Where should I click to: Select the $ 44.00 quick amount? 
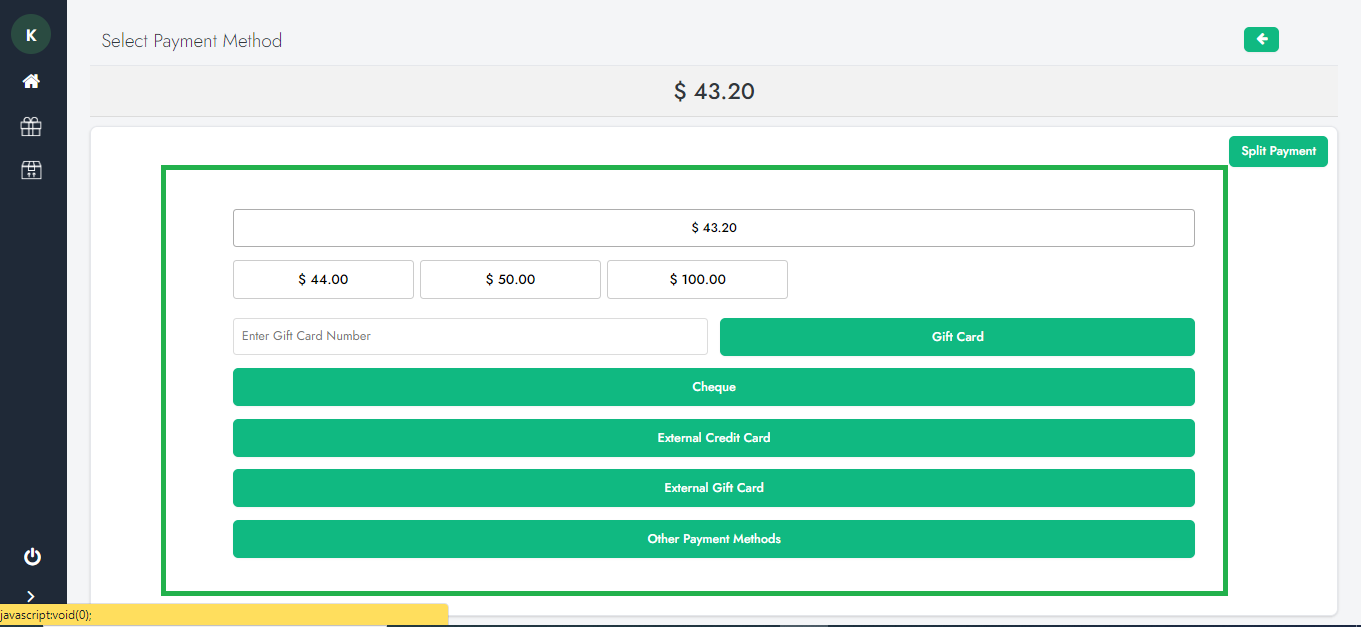(x=323, y=280)
